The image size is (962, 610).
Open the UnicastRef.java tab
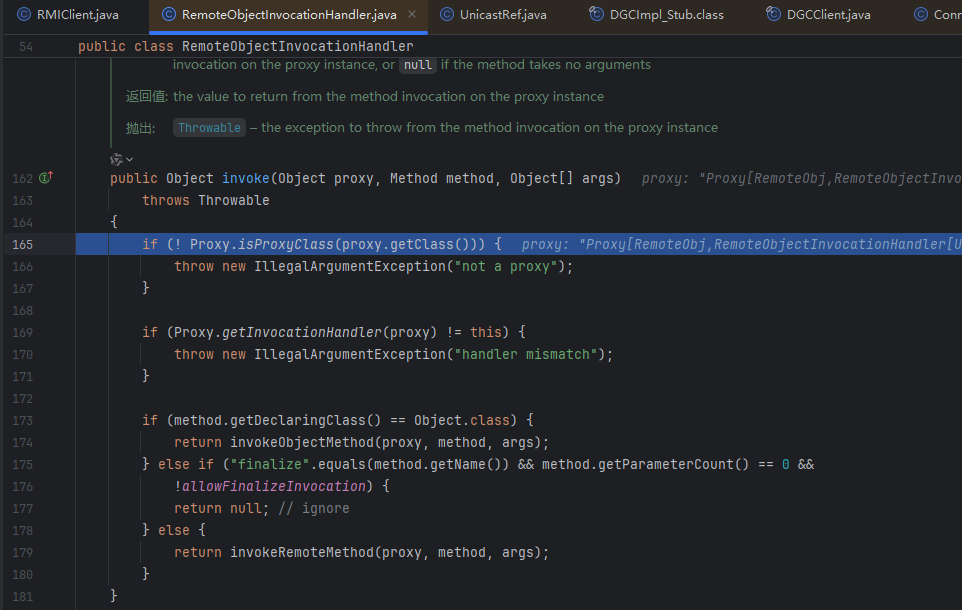pos(502,15)
